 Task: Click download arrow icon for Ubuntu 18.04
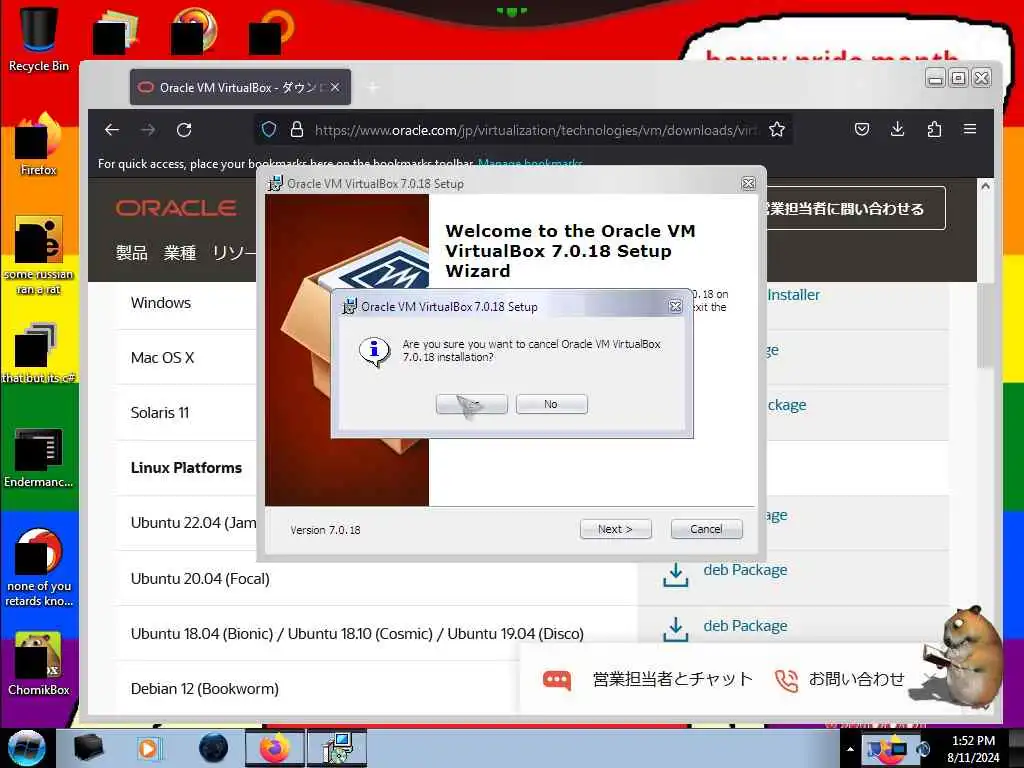(x=675, y=630)
